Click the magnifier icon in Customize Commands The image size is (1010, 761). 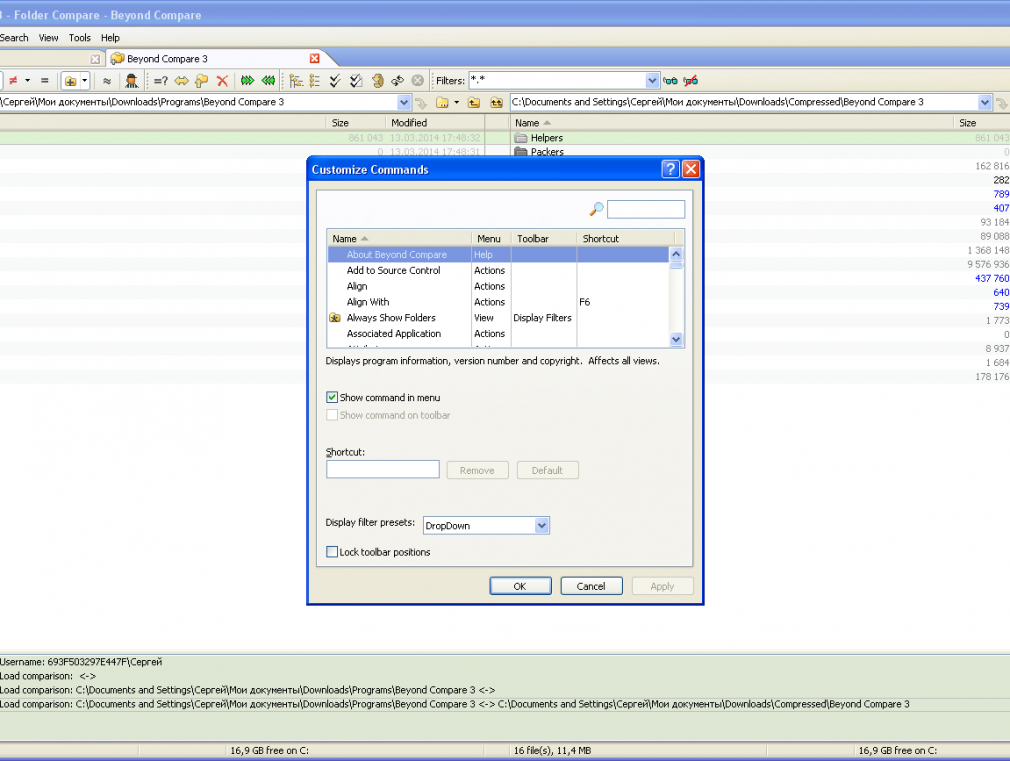point(596,209)
